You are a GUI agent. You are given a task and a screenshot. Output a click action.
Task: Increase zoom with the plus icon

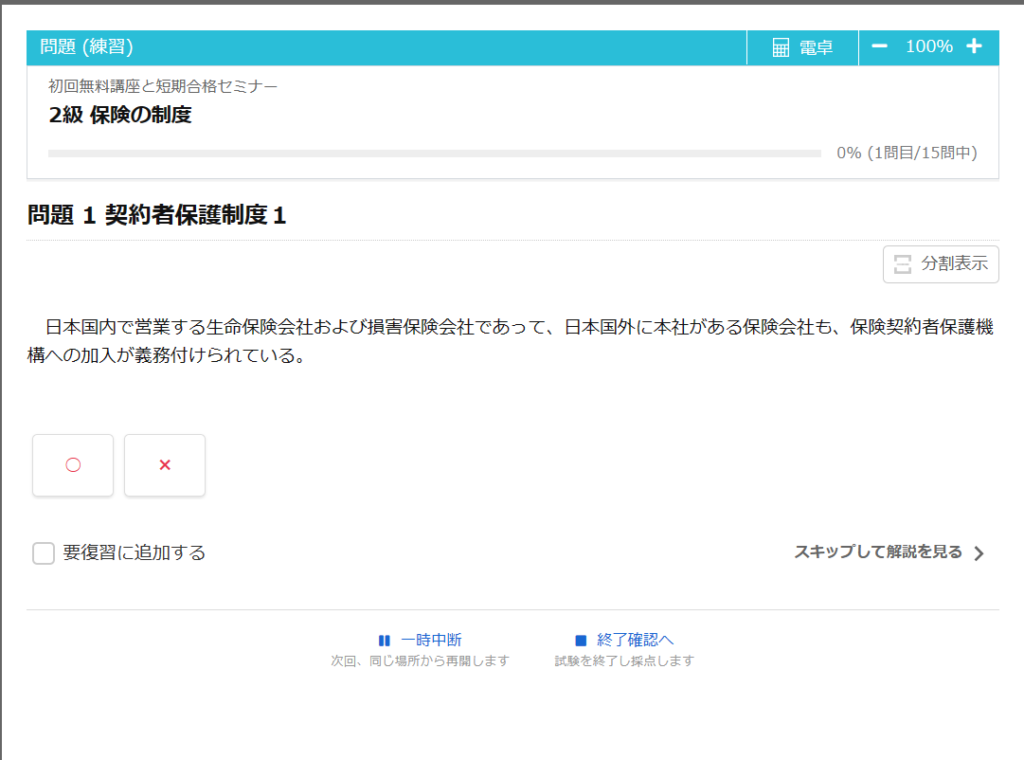click(x=974, y=47)
